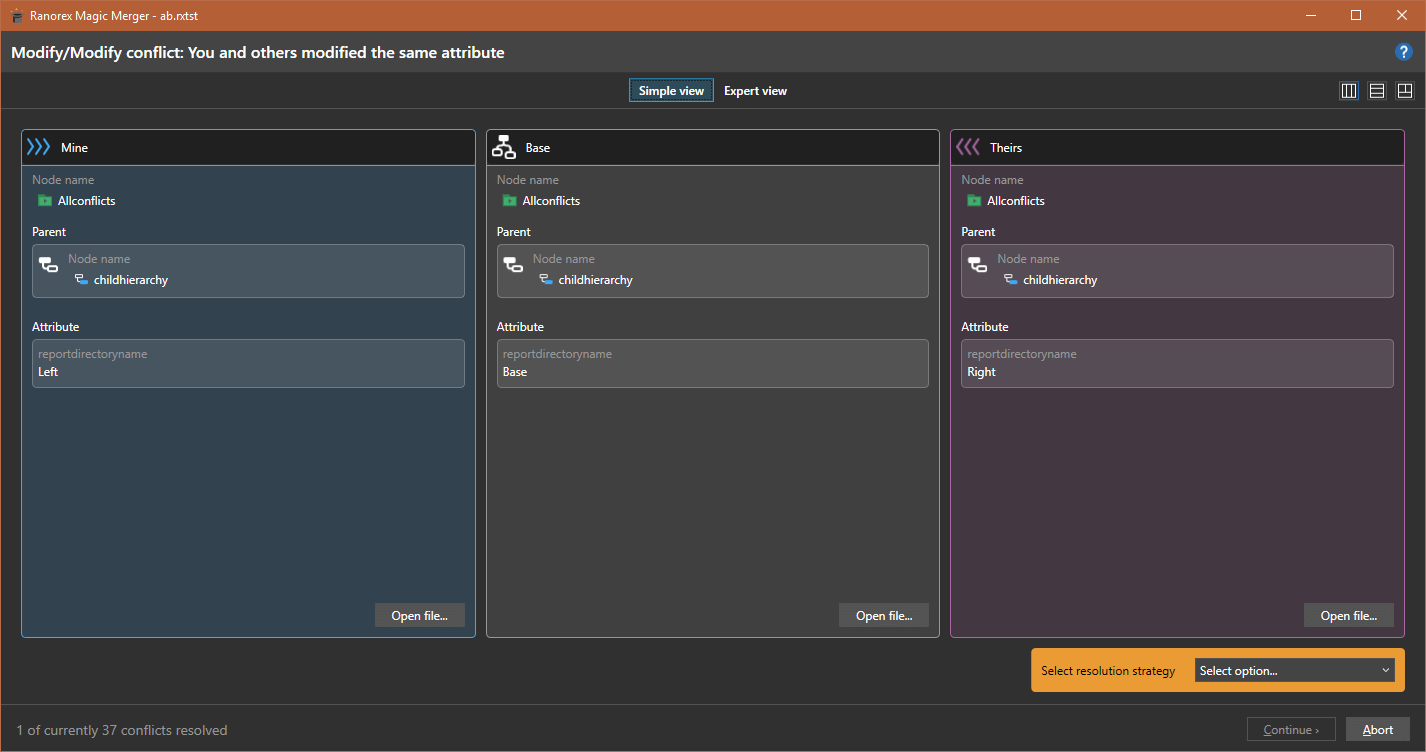Click the 'Right' attribute value
1426x752 pixels.
[981, 372]
